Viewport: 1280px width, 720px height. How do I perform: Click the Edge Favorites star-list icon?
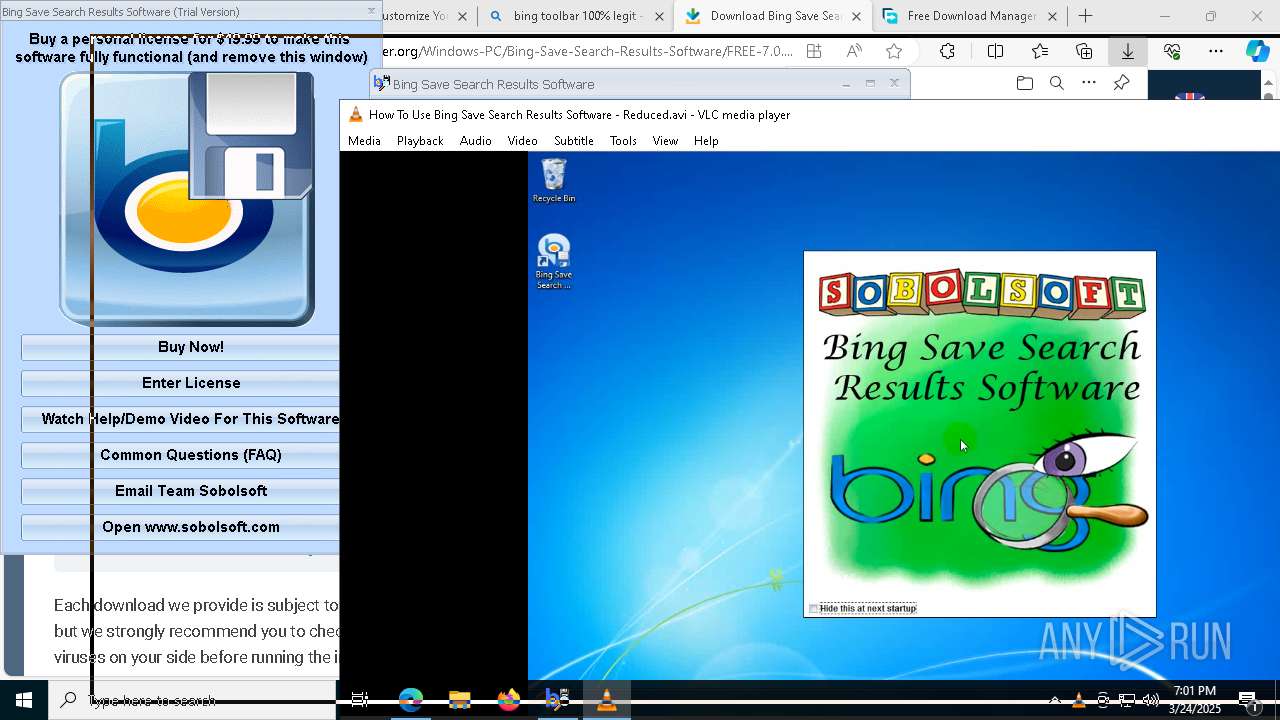(x=1040, y=52)
